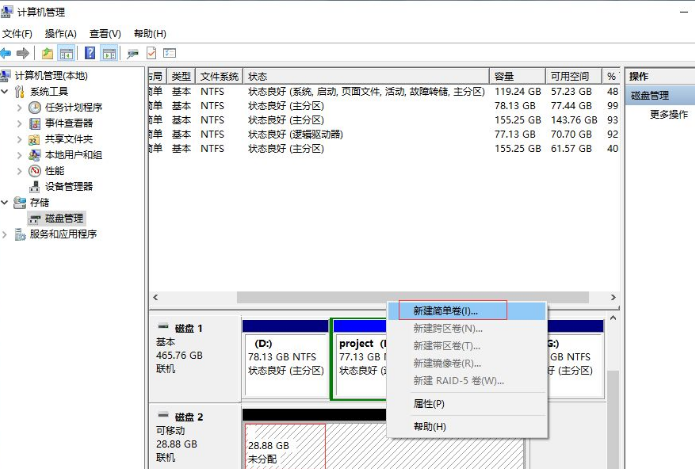
Task: Select Properties (属性) in context menu
Action: point(429,403)
